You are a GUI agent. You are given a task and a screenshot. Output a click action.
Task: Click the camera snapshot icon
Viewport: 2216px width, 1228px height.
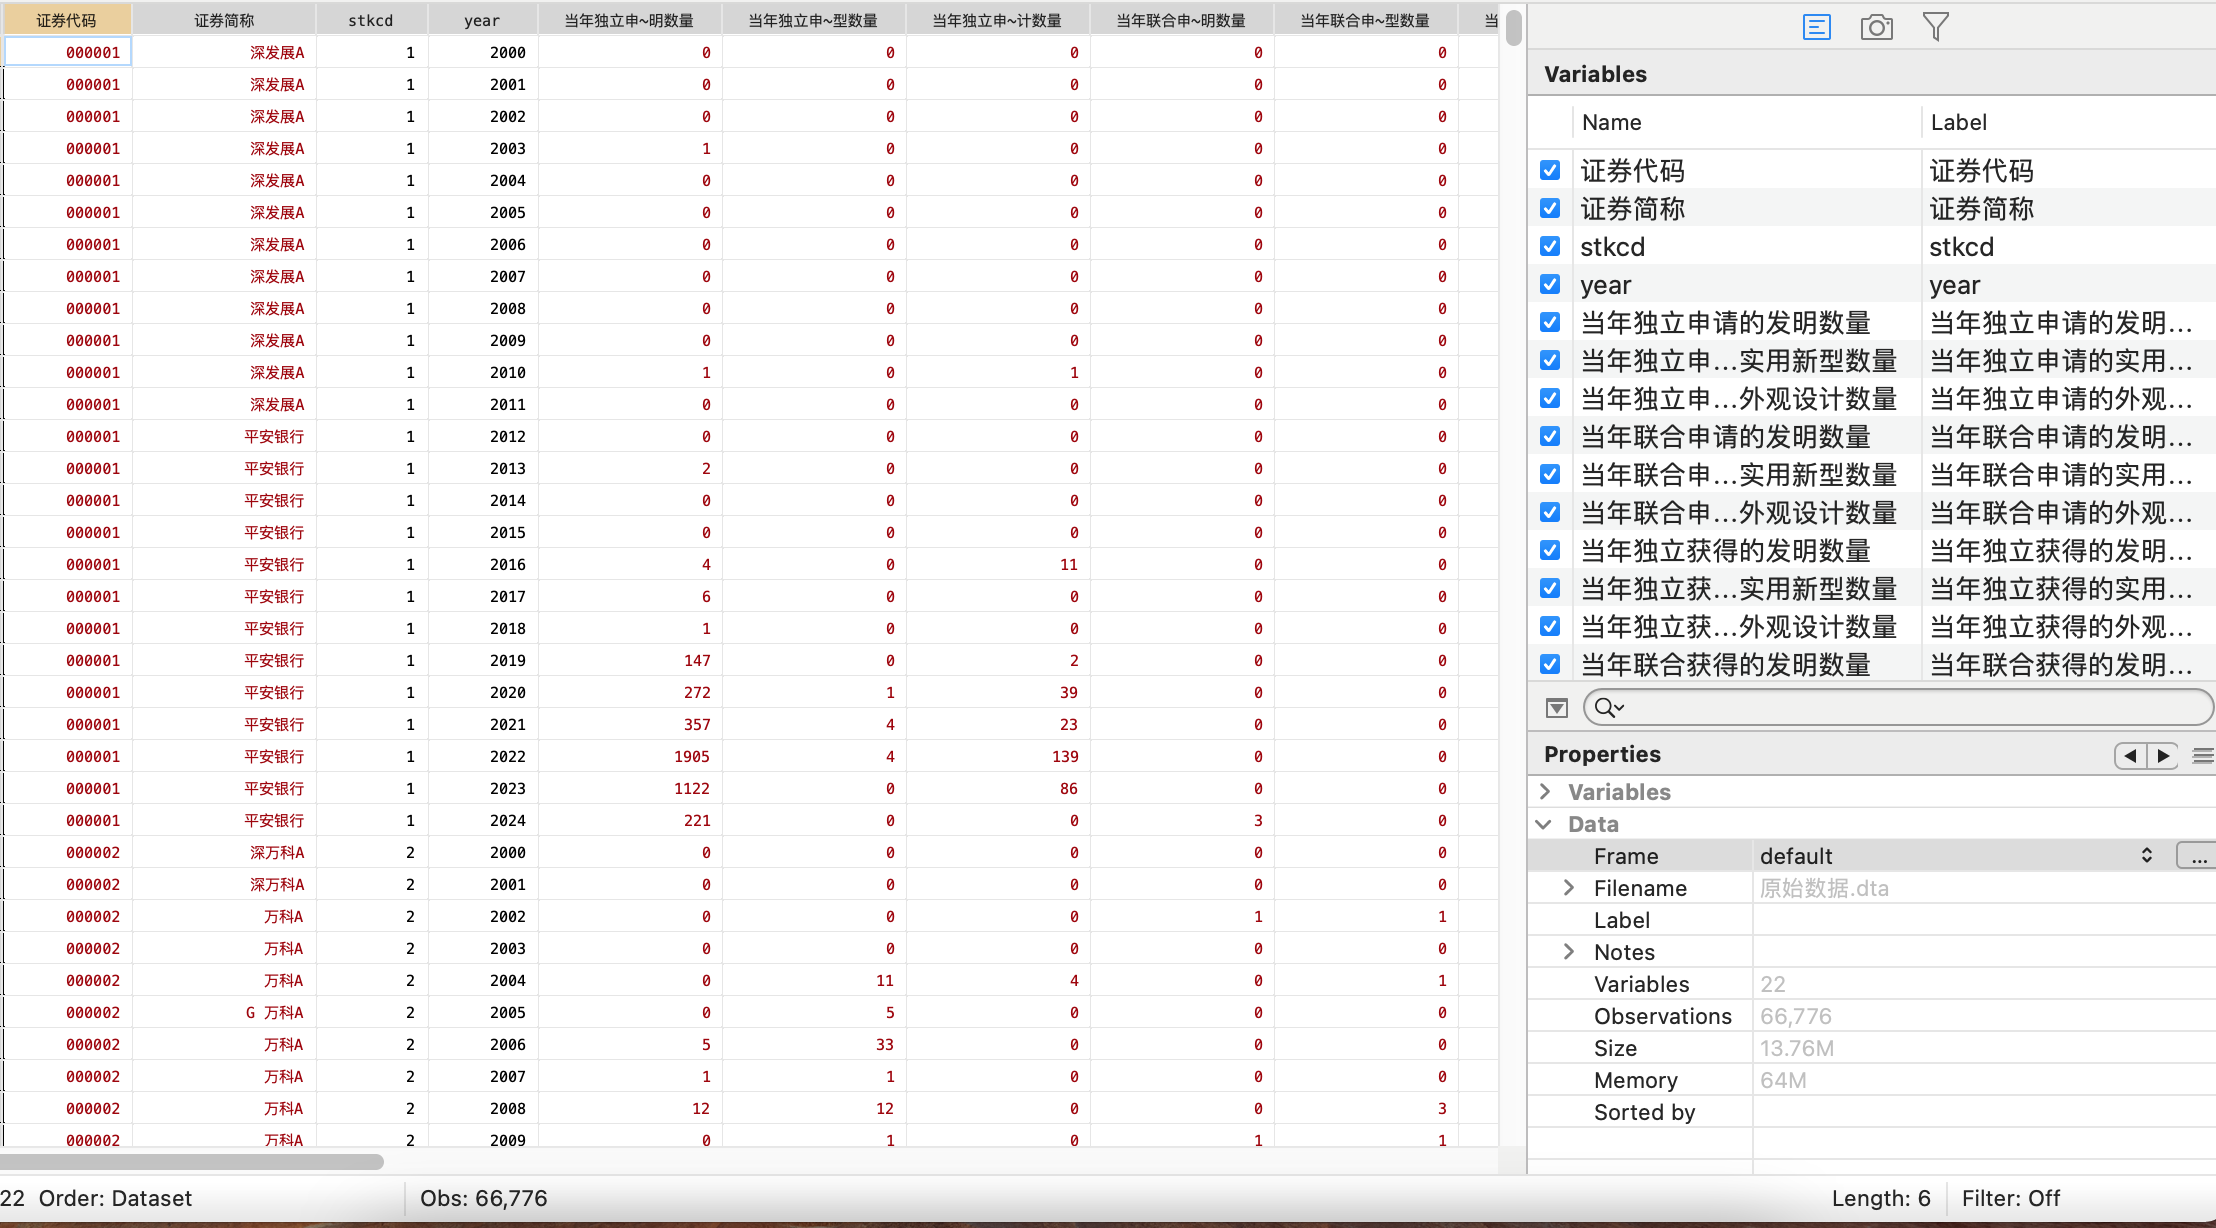tap(1876, 27)
